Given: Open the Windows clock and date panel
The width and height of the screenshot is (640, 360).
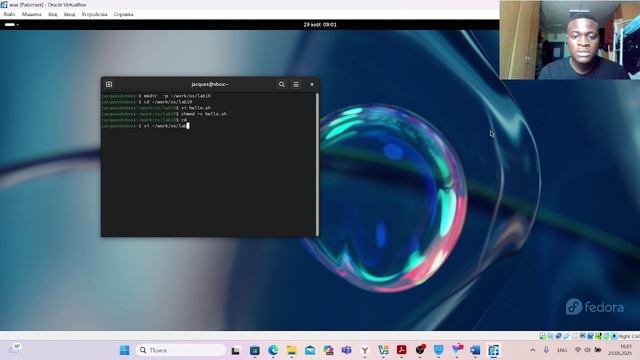Looking at the screenshot, I should click(x=620, y=350).
